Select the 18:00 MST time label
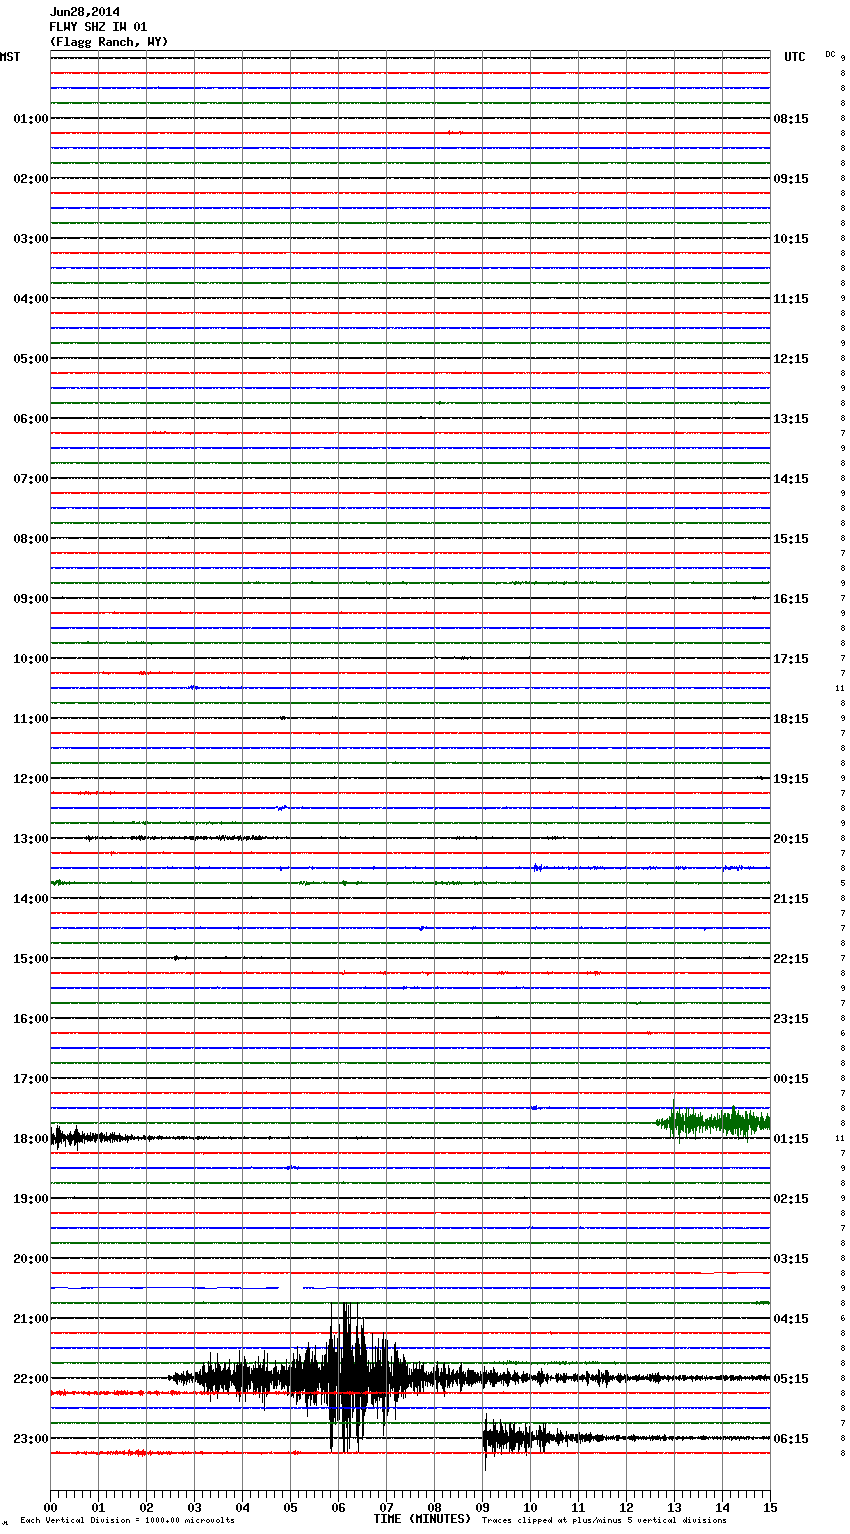Screen dimensions: 850x1534 30,1139
